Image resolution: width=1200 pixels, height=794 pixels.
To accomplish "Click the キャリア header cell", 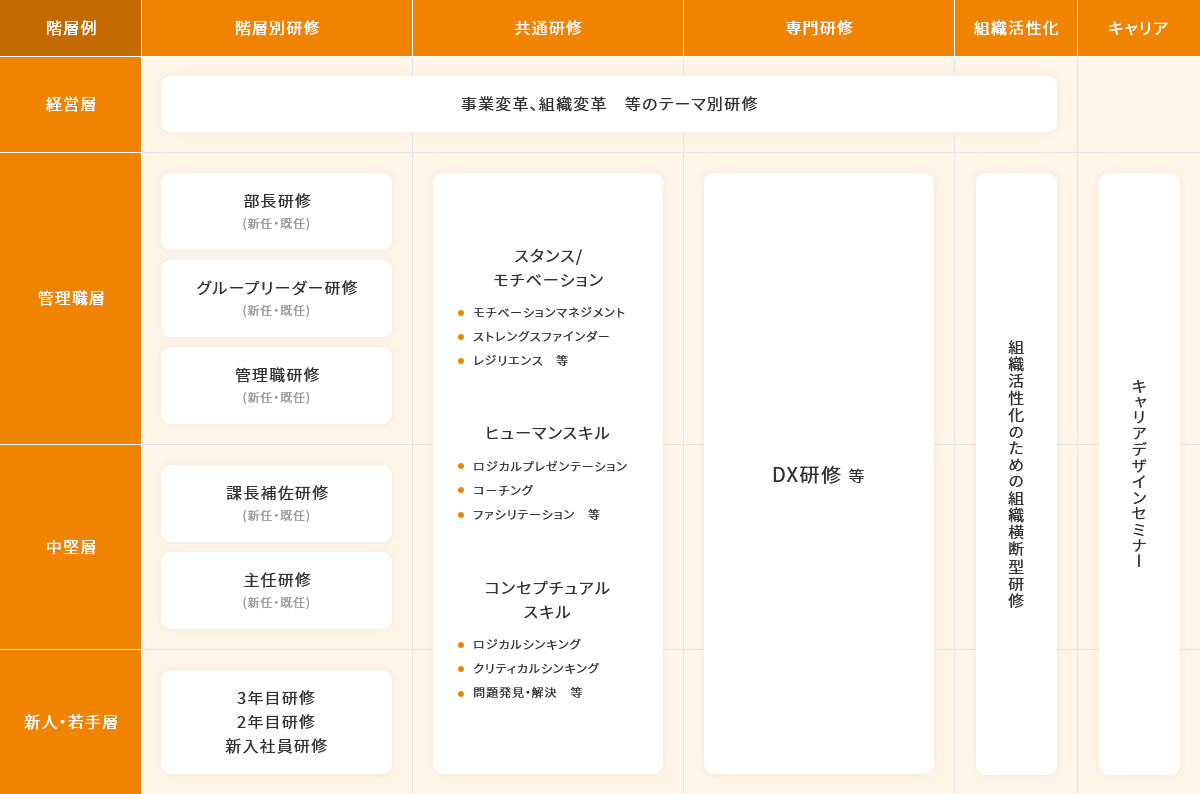I will click(1138, 28).
